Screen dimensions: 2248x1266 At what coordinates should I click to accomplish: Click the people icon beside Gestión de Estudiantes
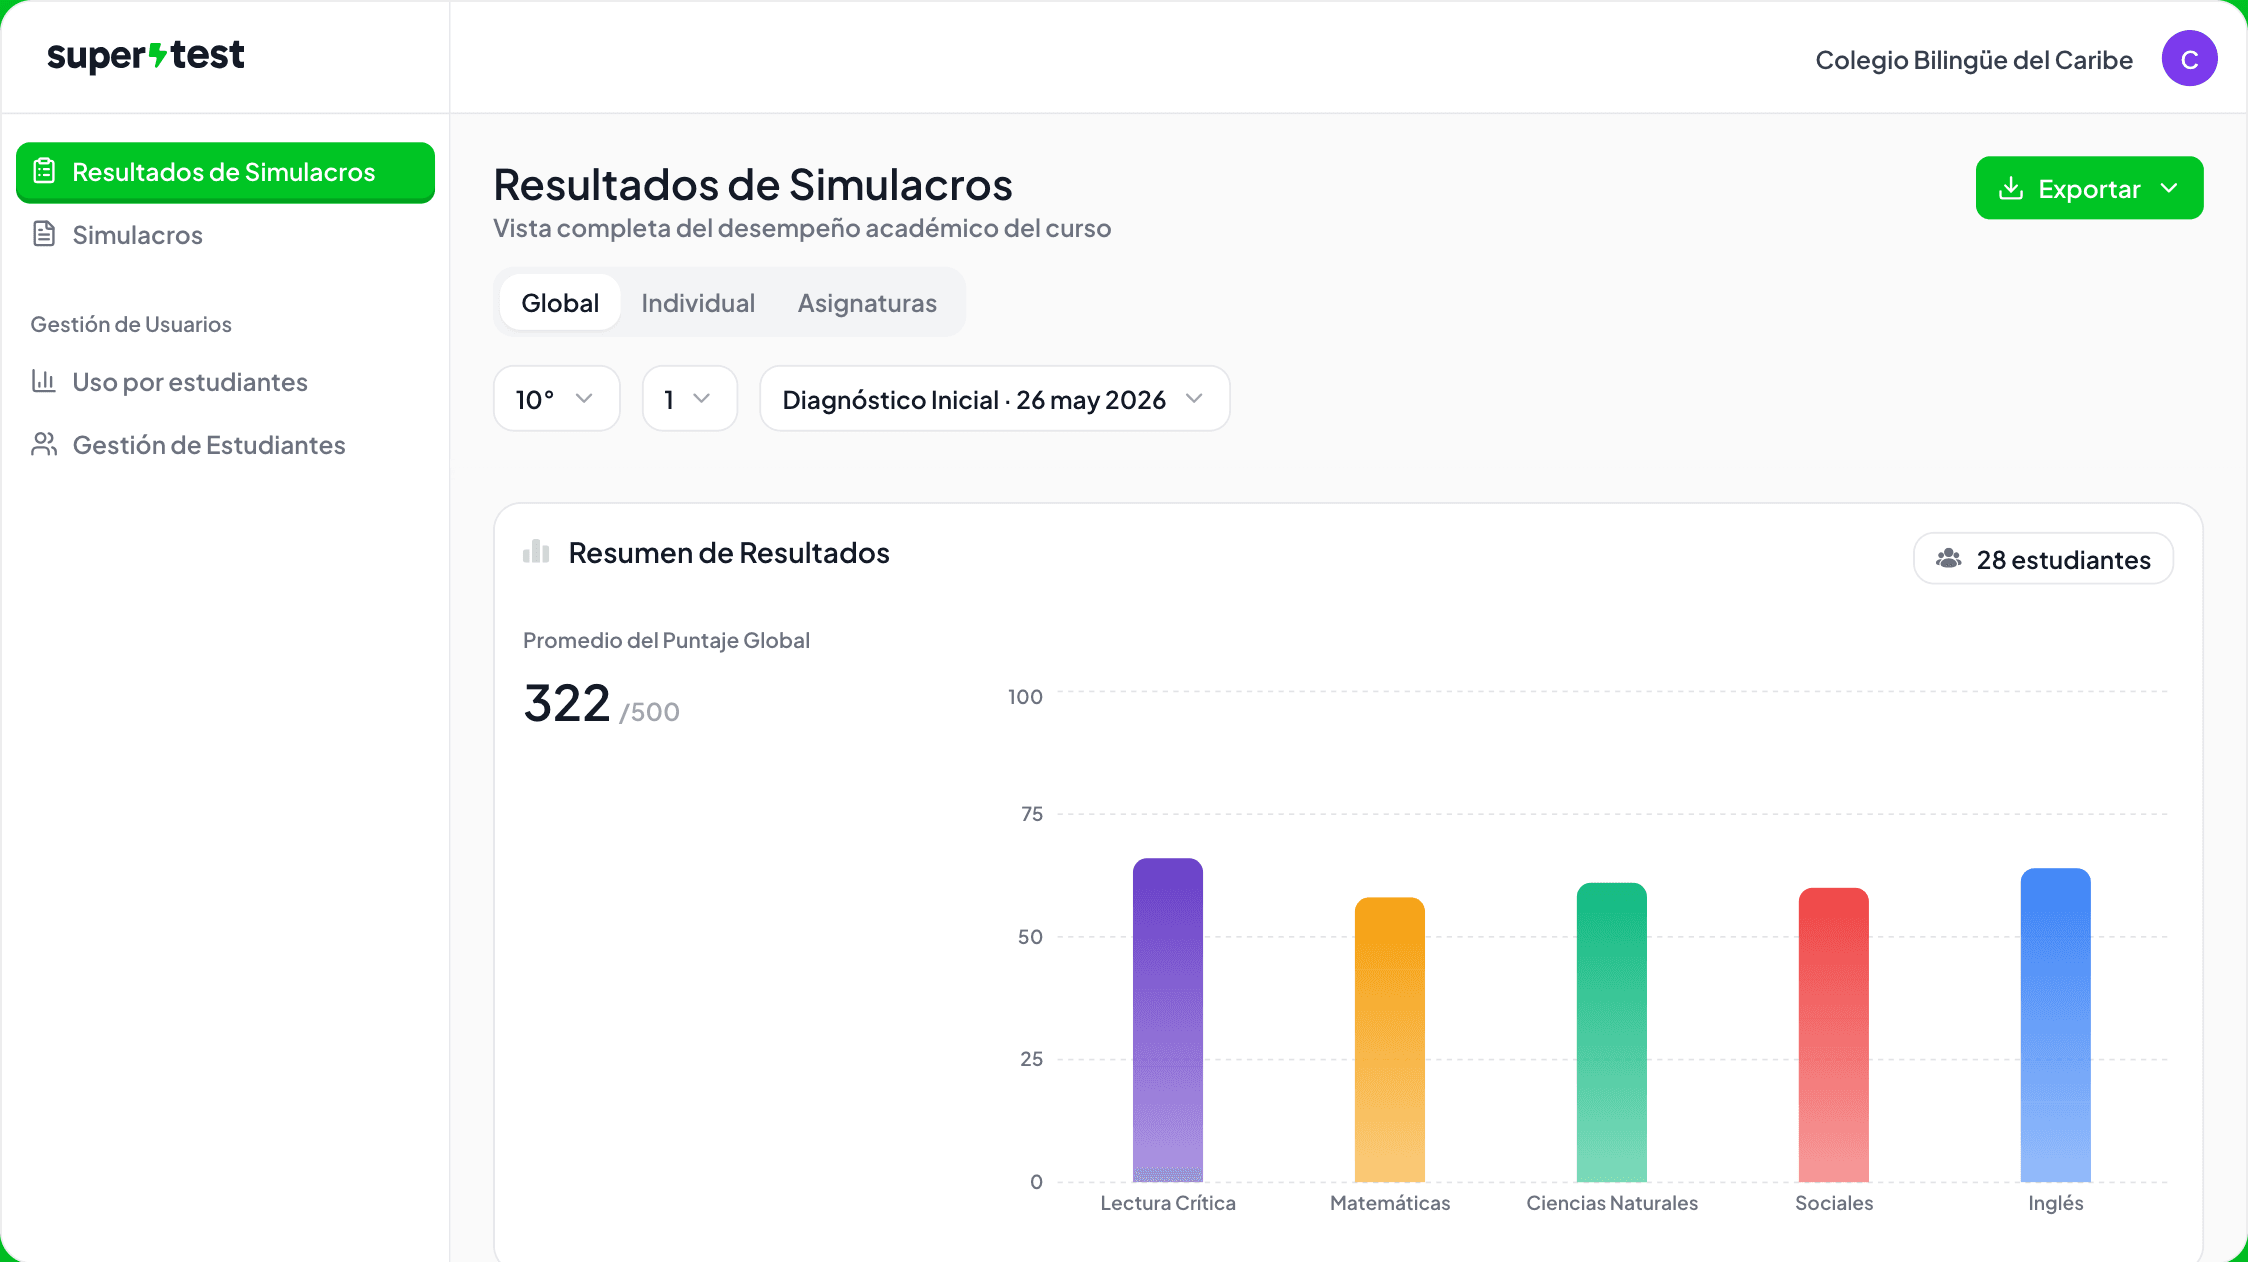[x=44, y=444]
